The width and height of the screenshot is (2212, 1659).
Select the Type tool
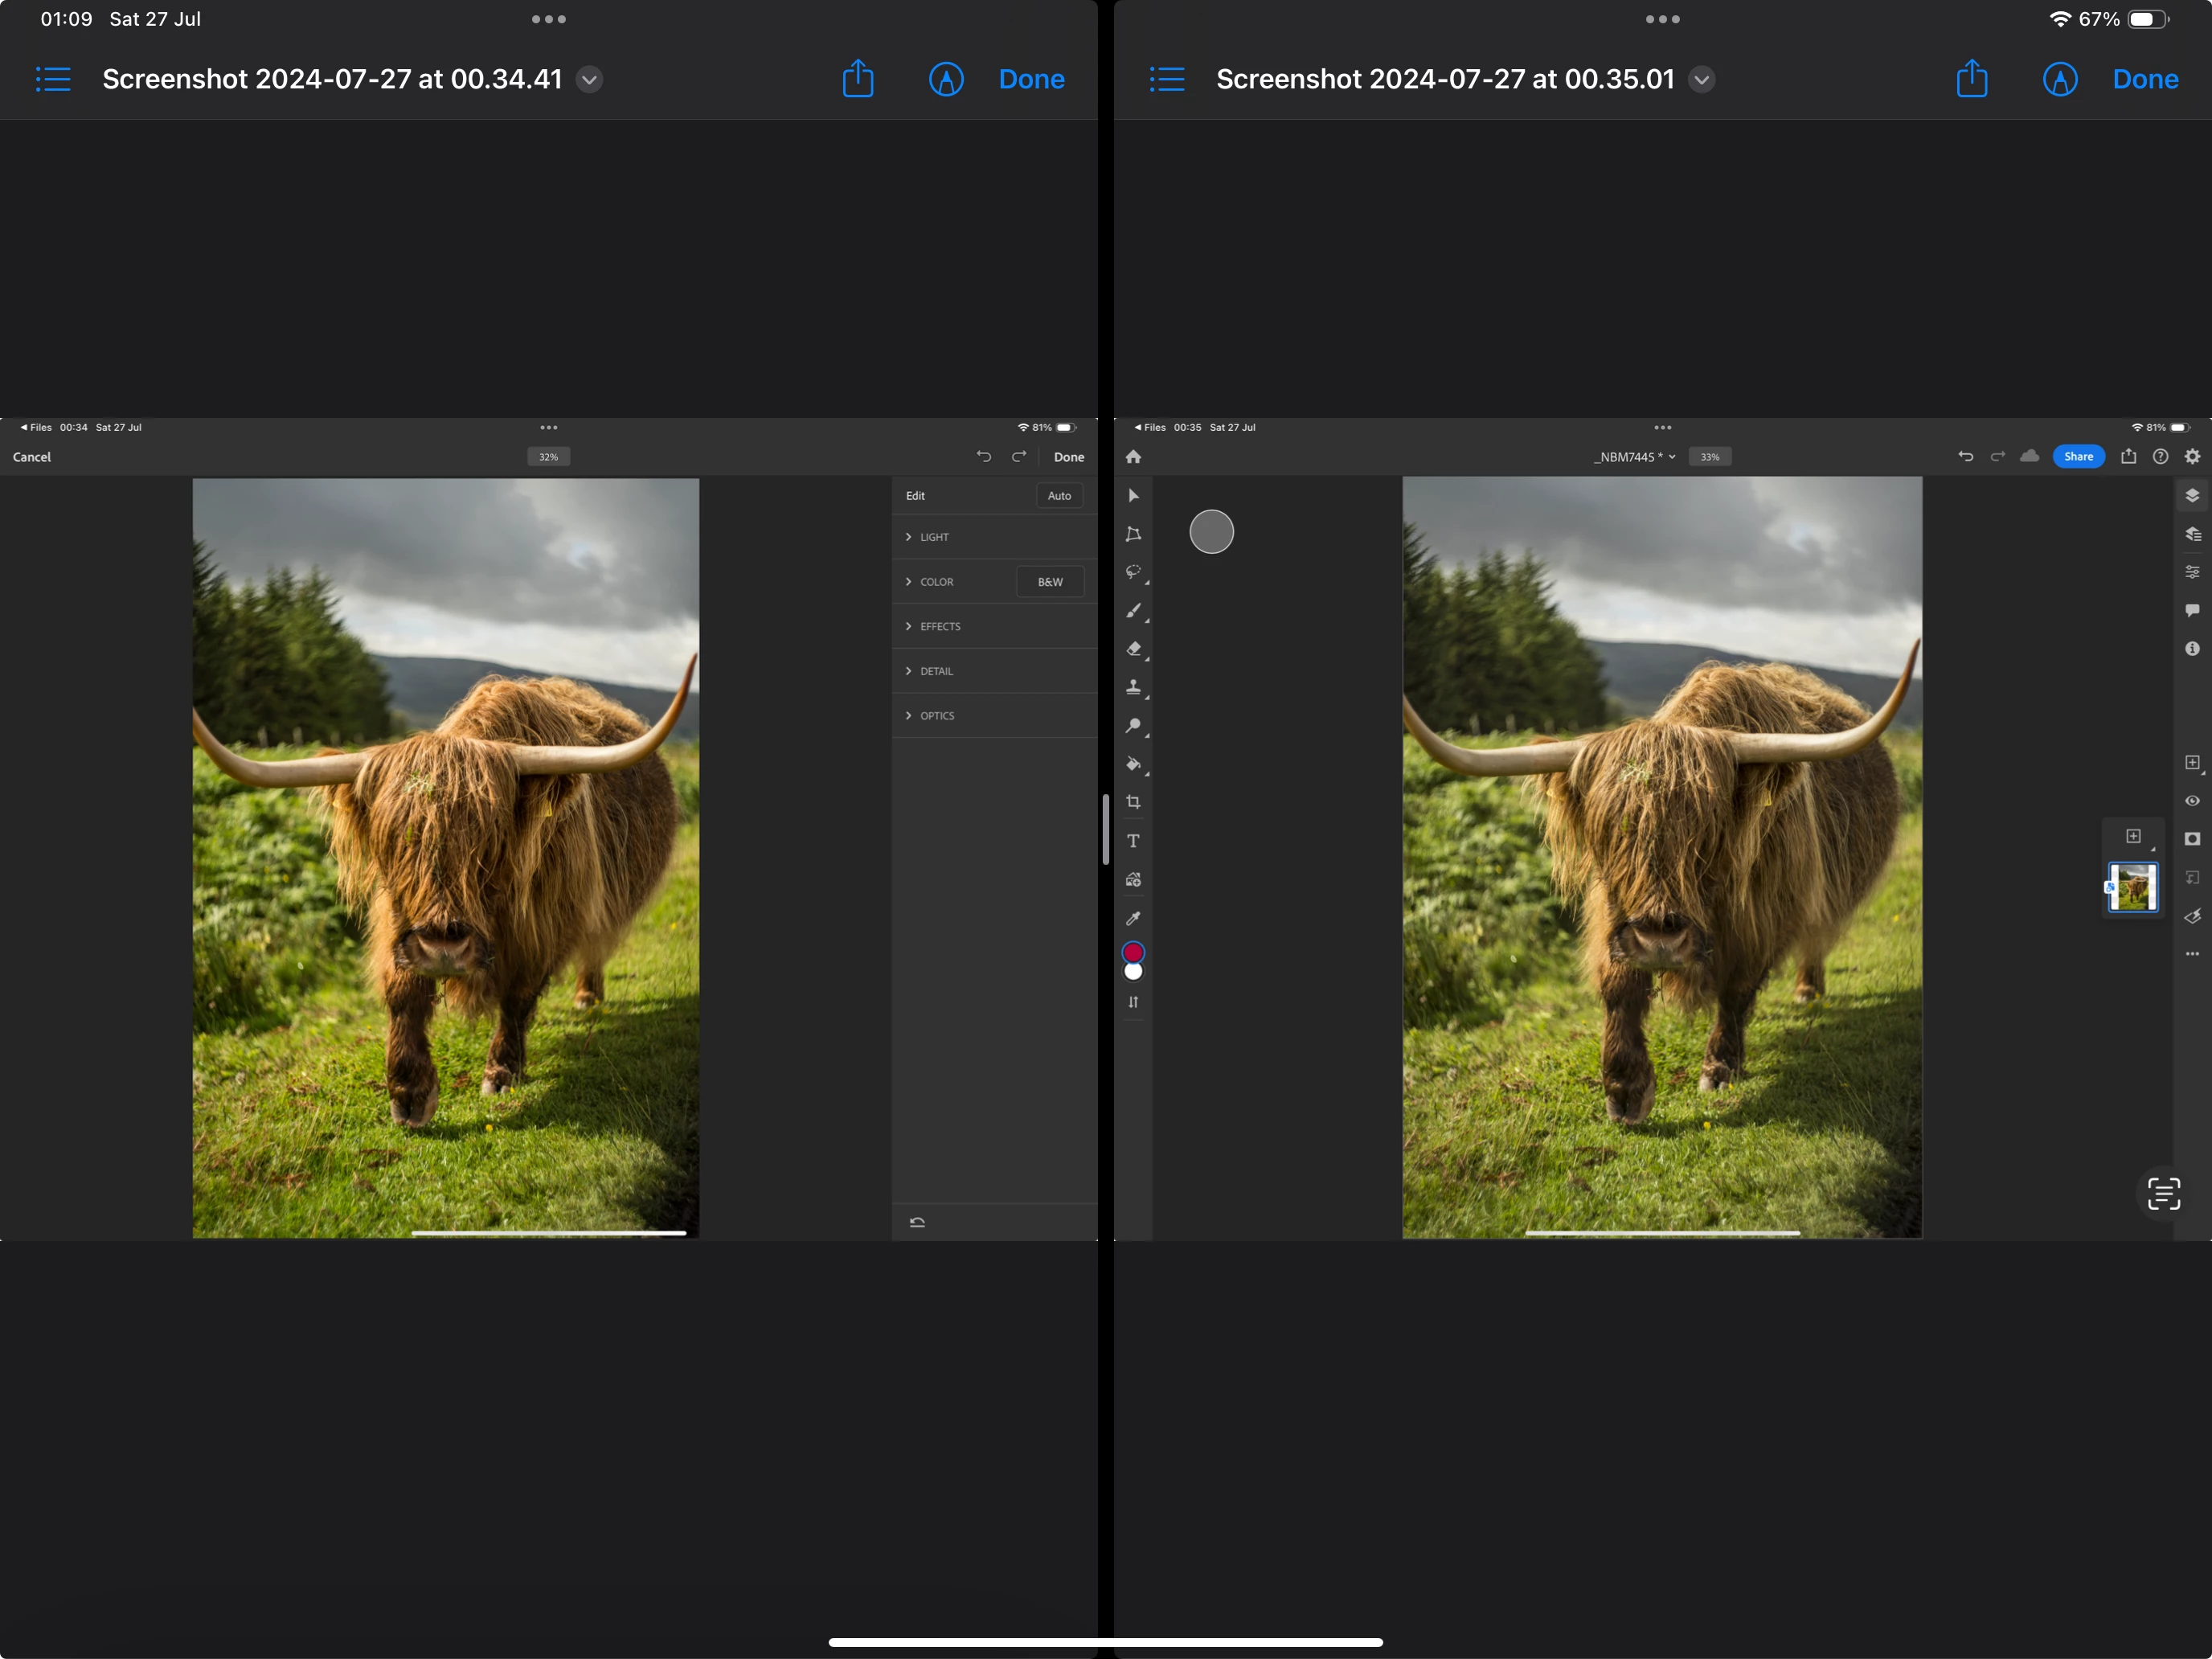pyautogui.click(x=1133, y=841)
